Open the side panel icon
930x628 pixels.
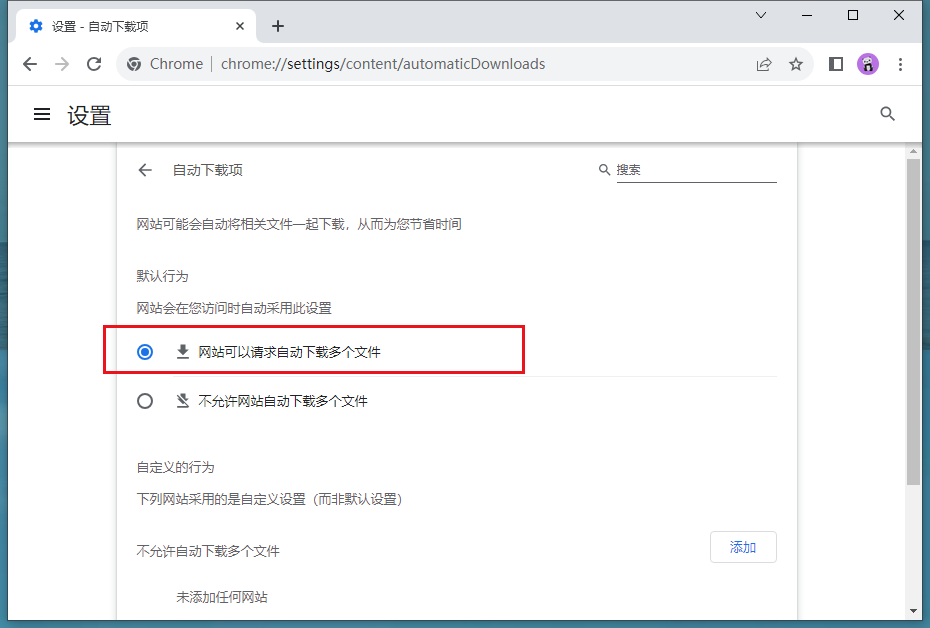click(x=836, y=64)
